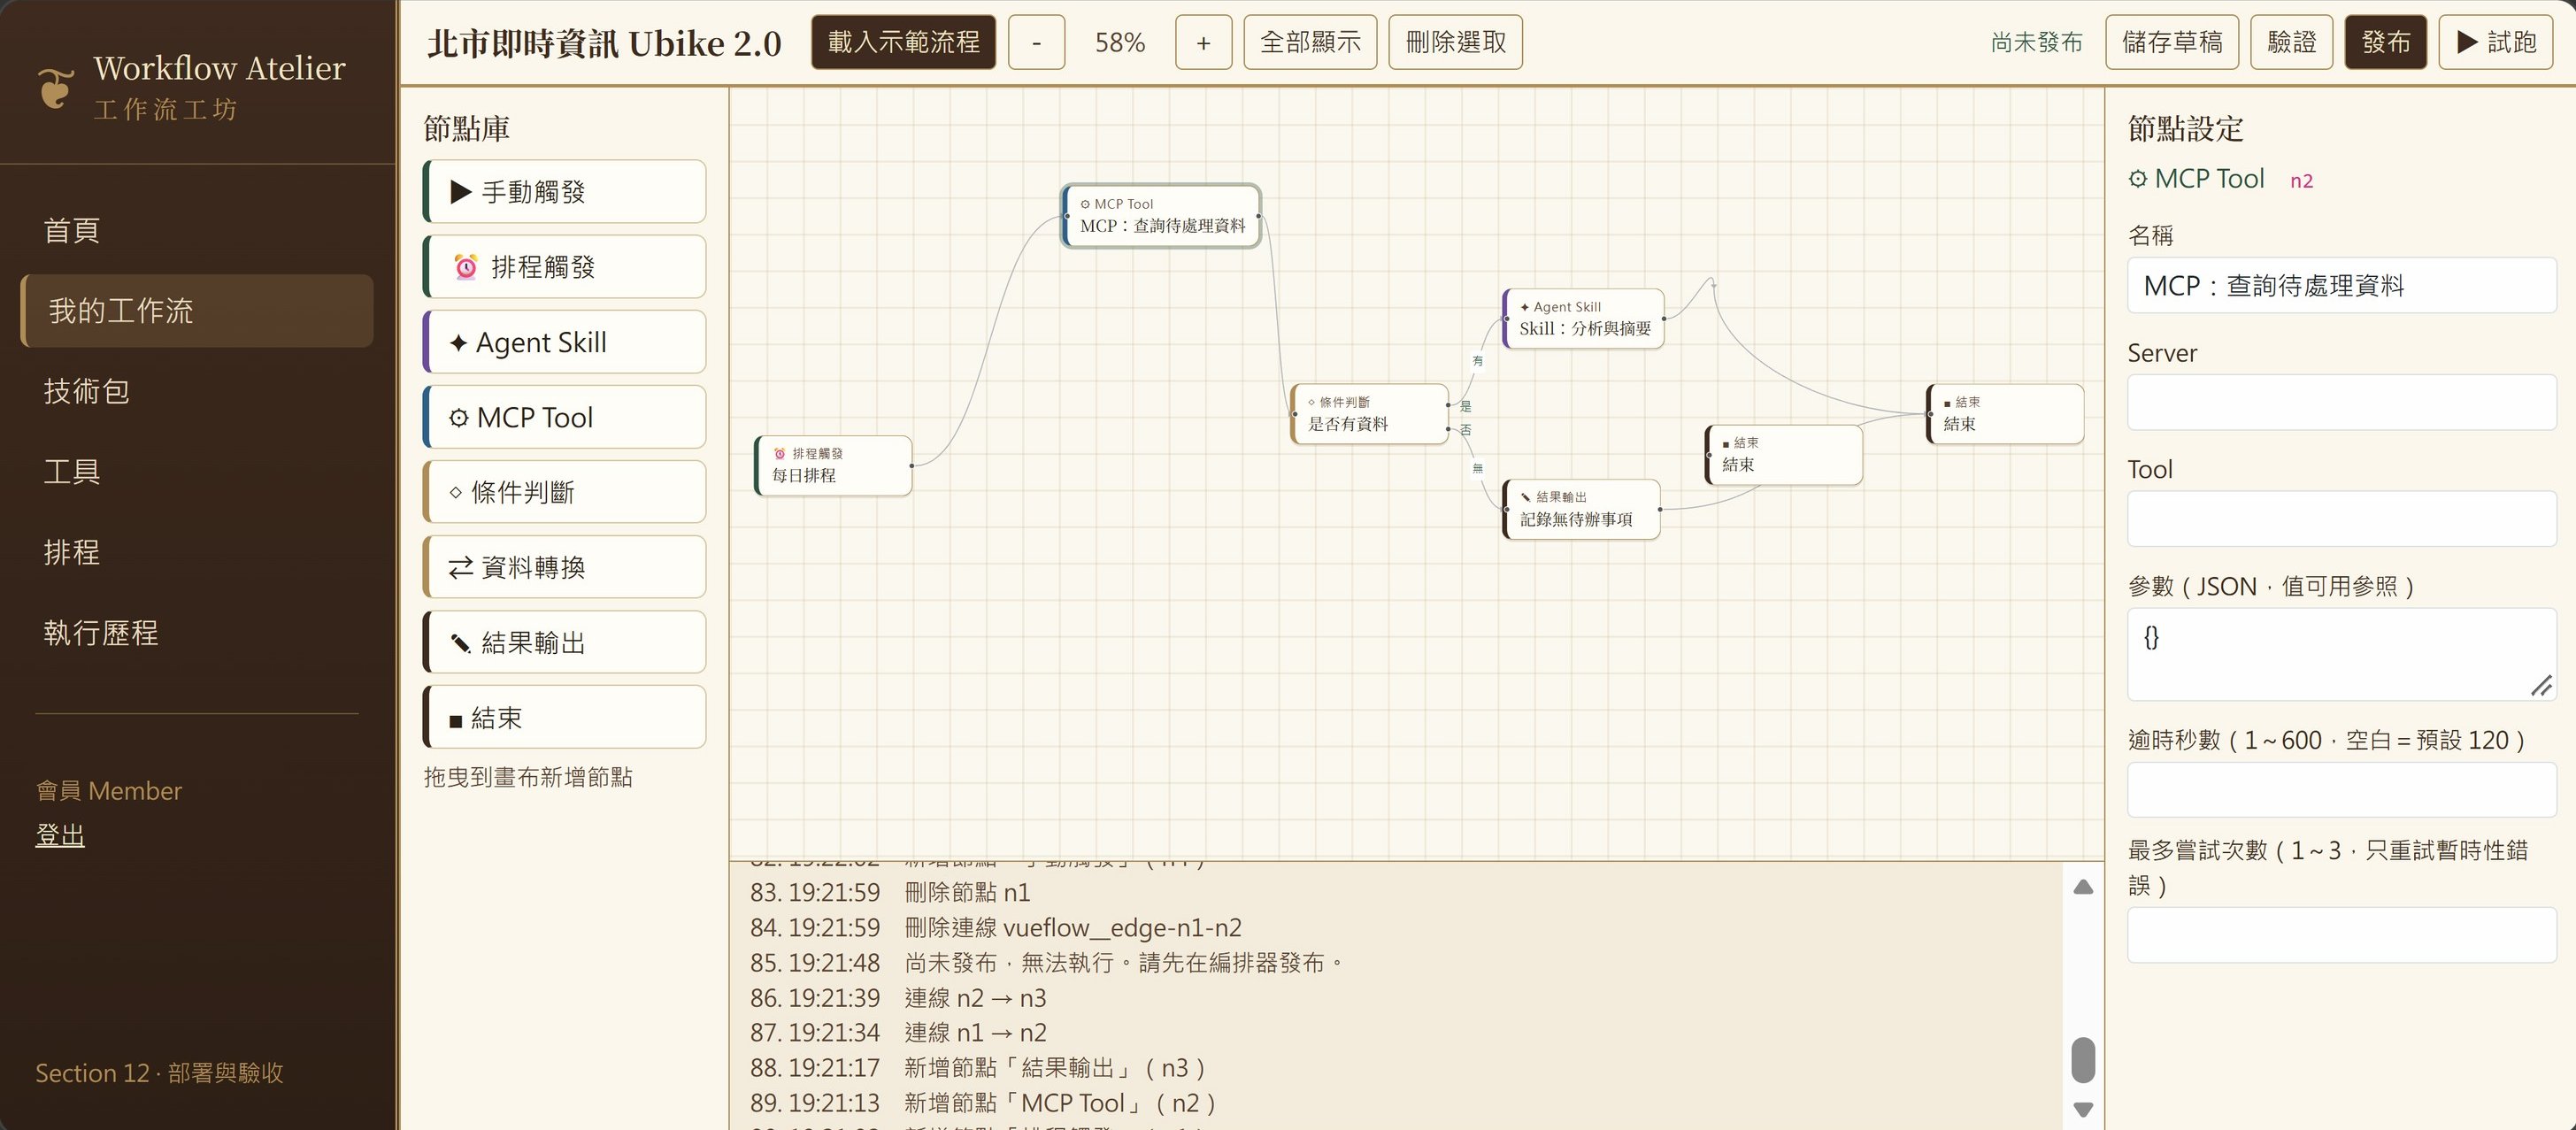Viewport: 2576px width, 1130px height.
Task: Pick the MCP Tool node from library
Action: coord(564,417)
